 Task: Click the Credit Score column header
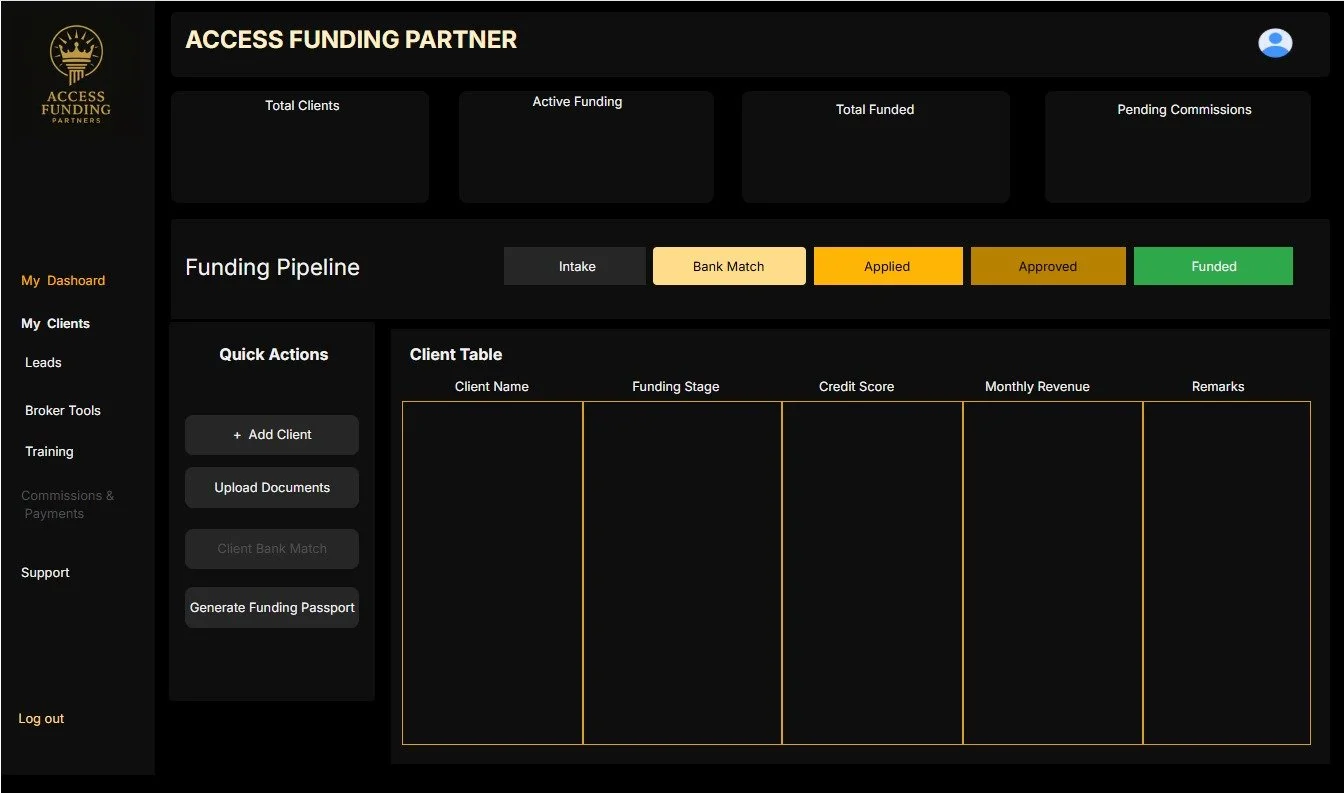click(857, 387)
